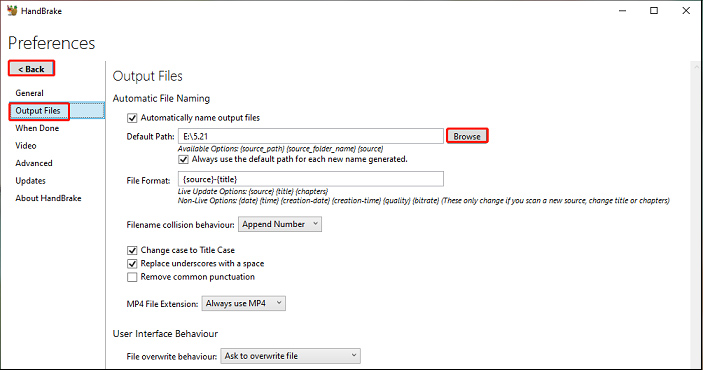Go back using the Back button
Viewport: 703px width, 370px height.
click(31, 69)
